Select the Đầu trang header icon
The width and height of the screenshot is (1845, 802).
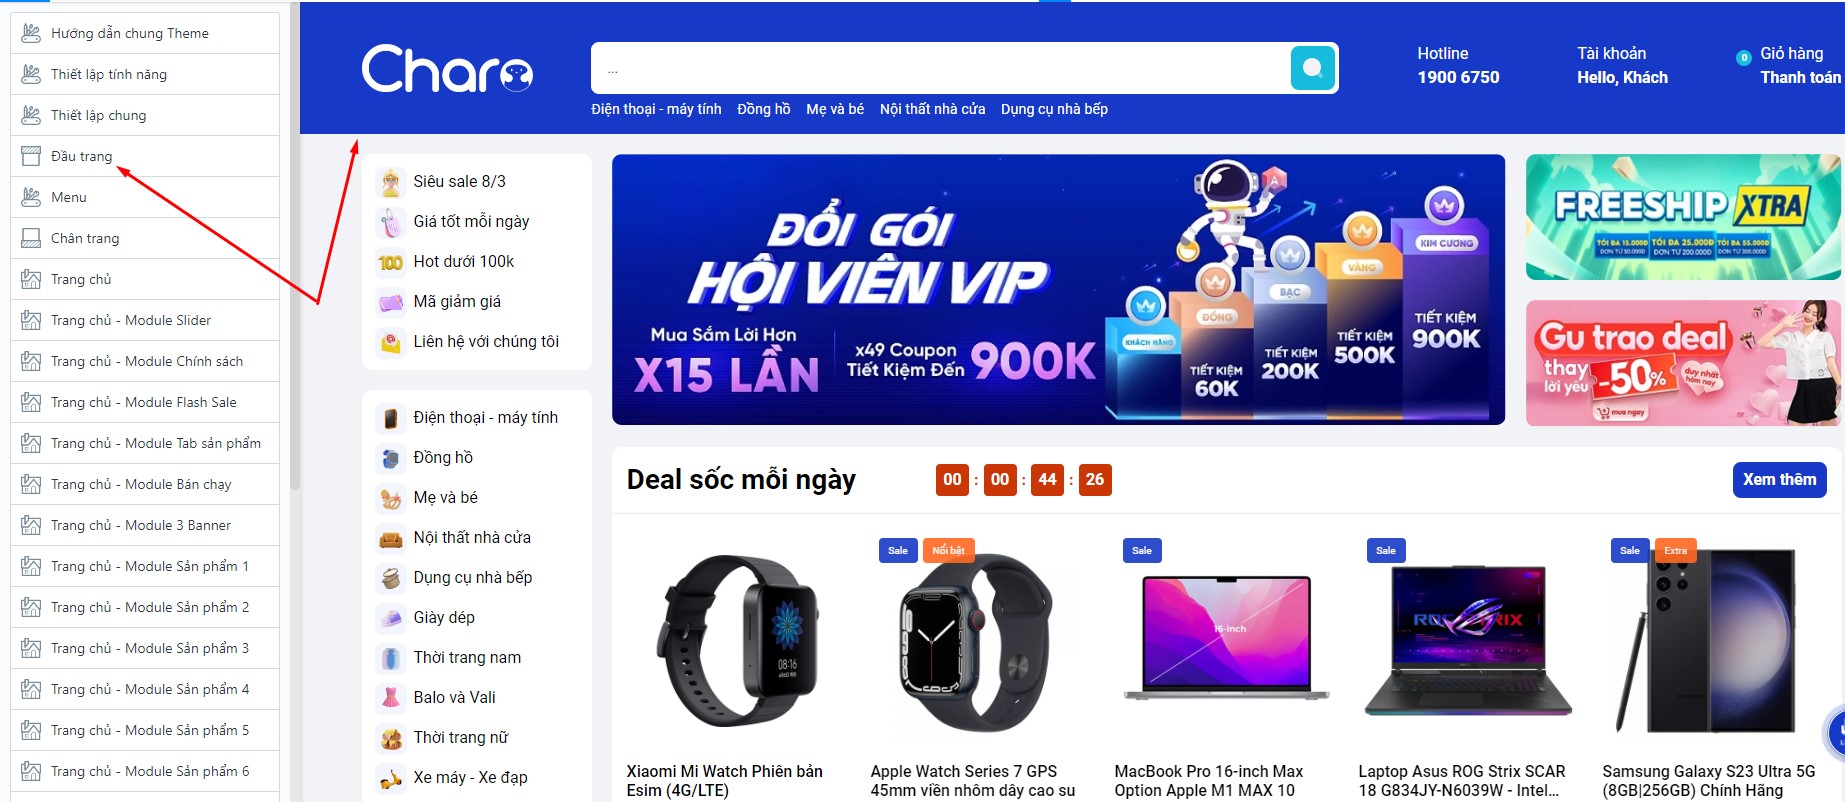click(x=31, y=156)
